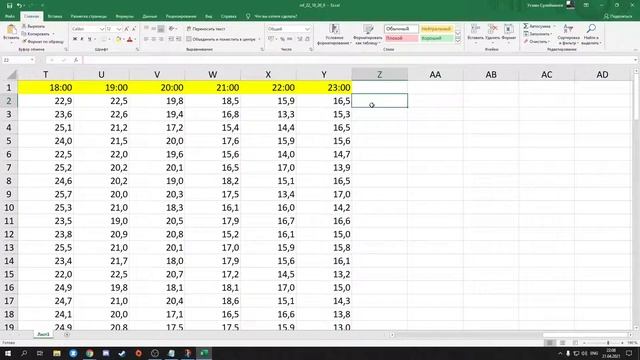Switch to the Formulas (Формулы) tab

click(x=124, y=16)
